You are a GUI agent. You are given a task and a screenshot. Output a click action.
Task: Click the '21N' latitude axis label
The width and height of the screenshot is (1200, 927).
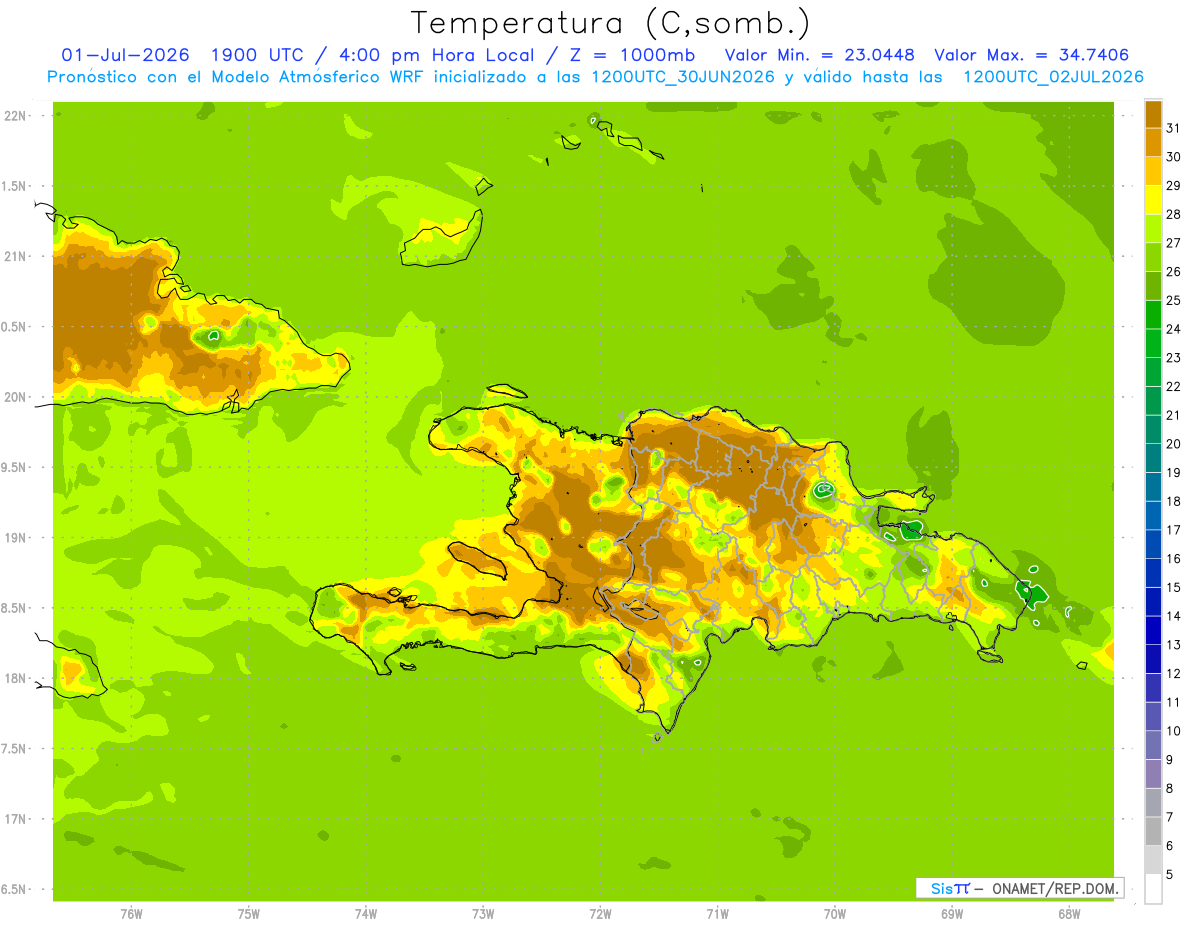tap(16, 256)
